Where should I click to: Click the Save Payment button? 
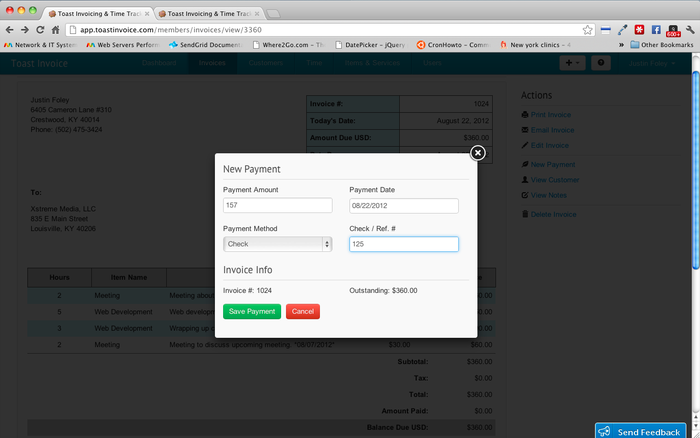(252, 311)
